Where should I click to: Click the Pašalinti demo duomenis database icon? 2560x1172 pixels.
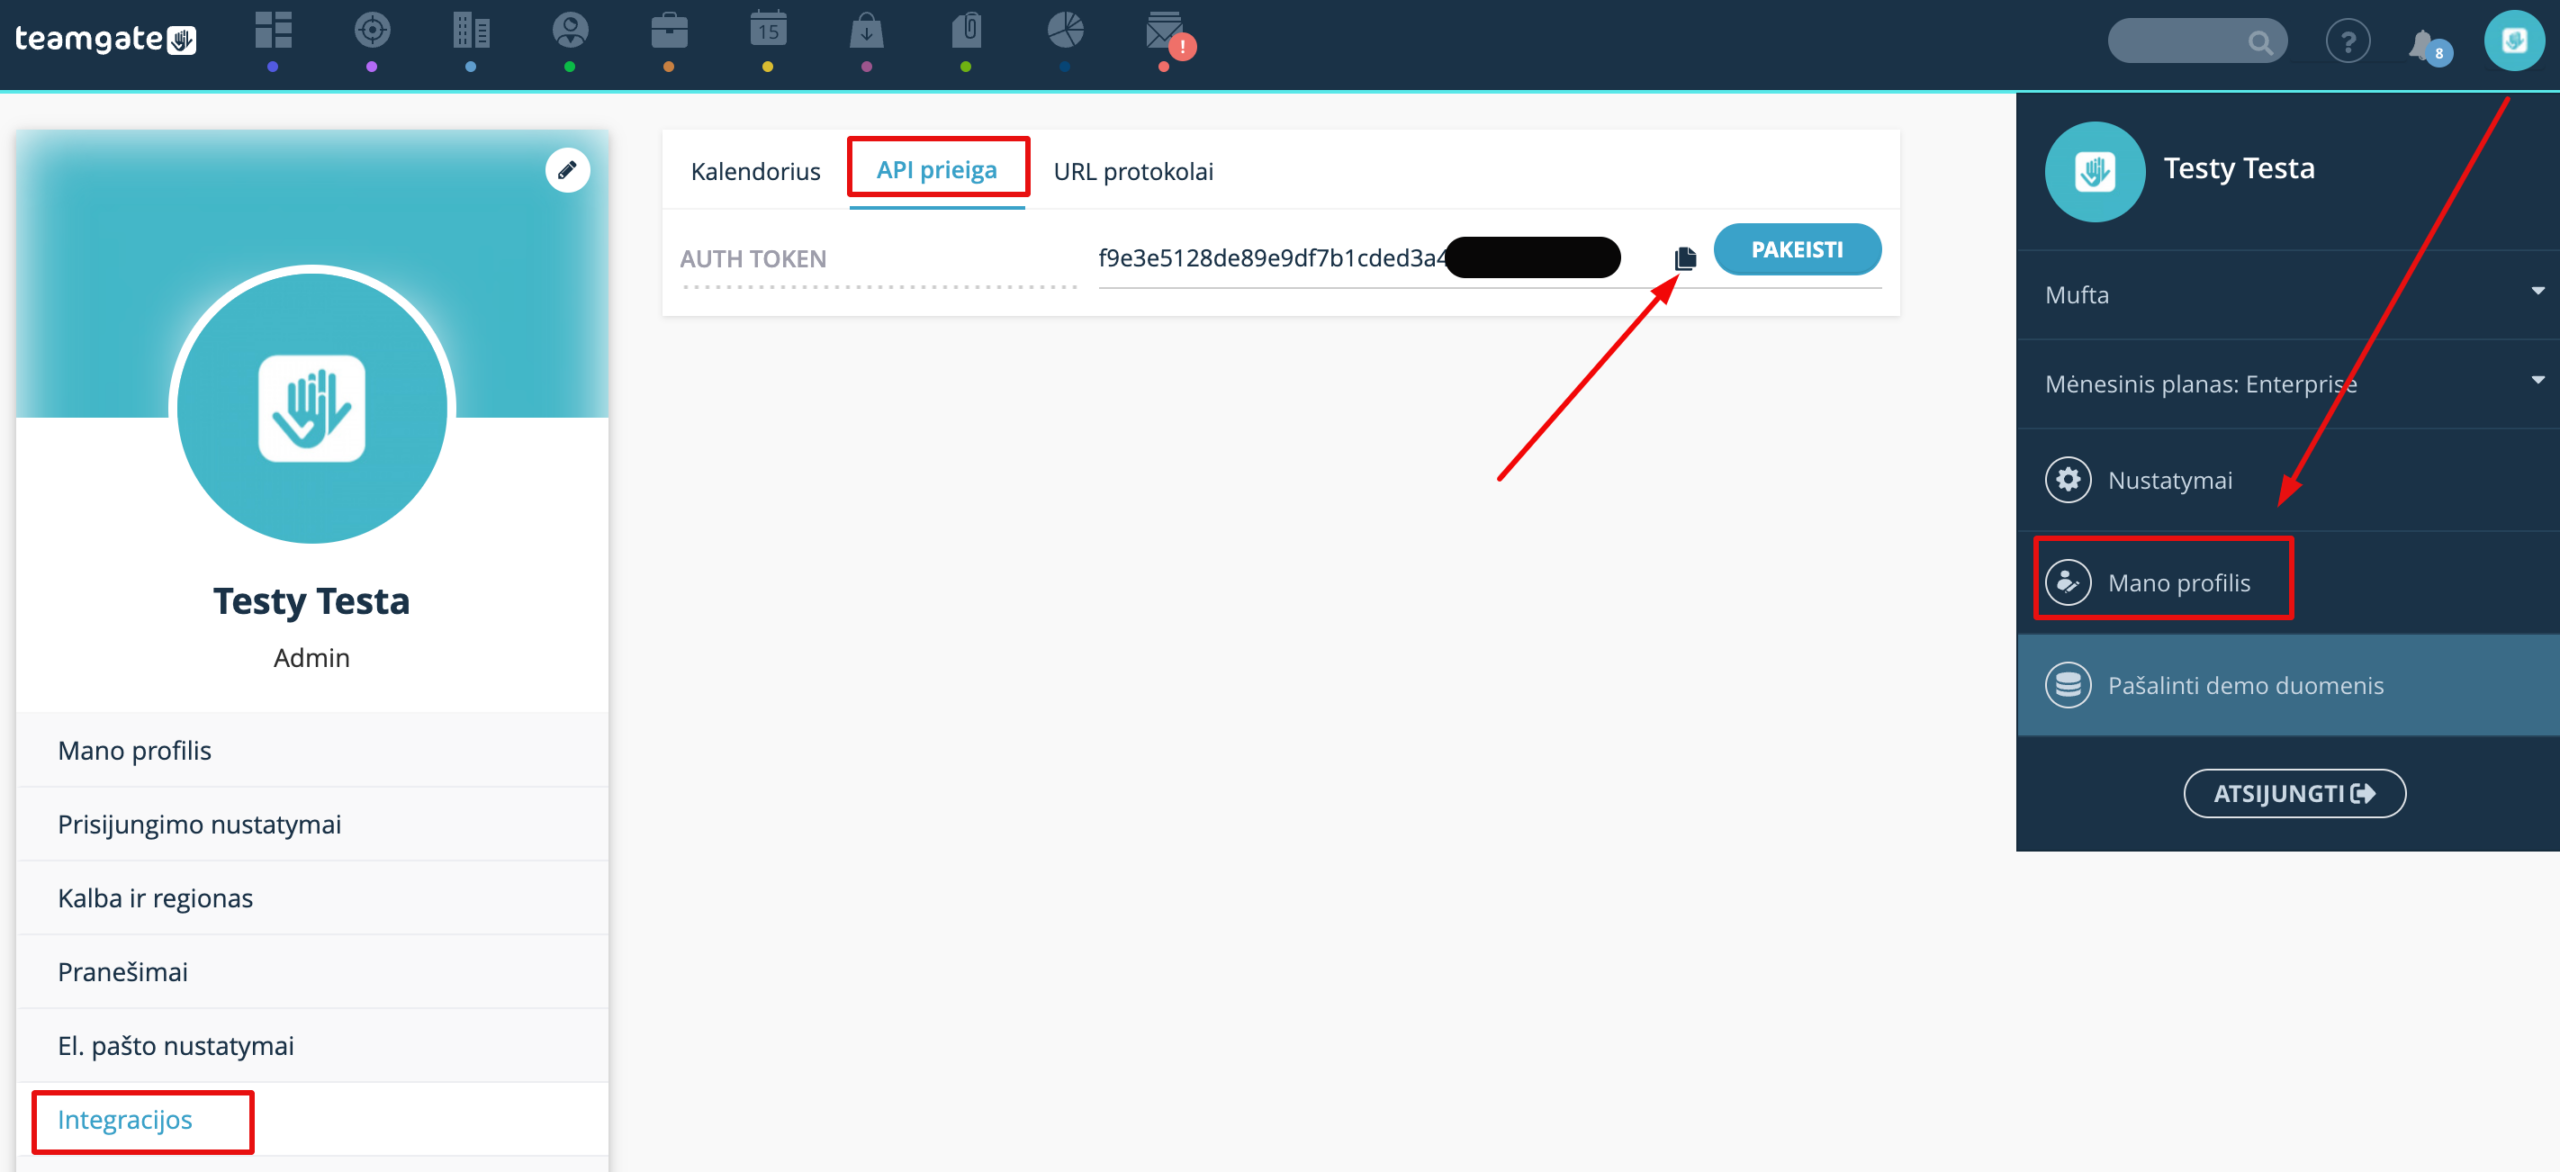click(x=2068, y=685)
